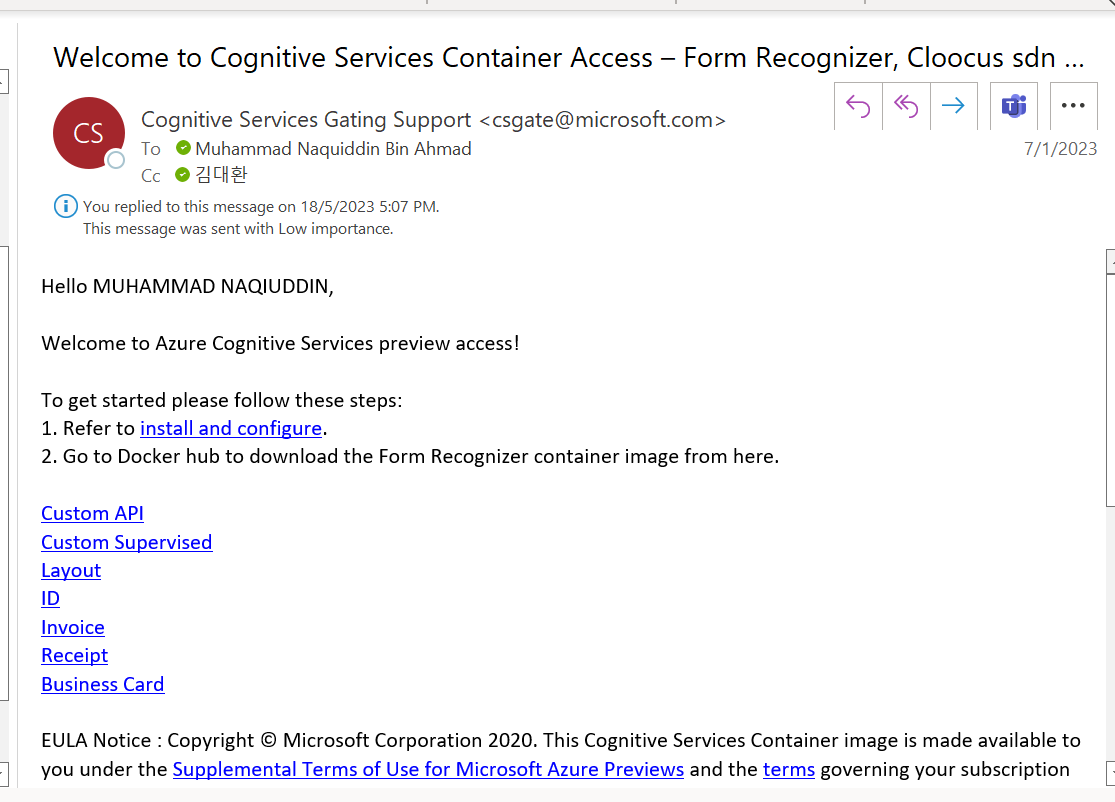Open the Custom API link
This screenshot has width=1115, height=802.
tap(92, 513)
